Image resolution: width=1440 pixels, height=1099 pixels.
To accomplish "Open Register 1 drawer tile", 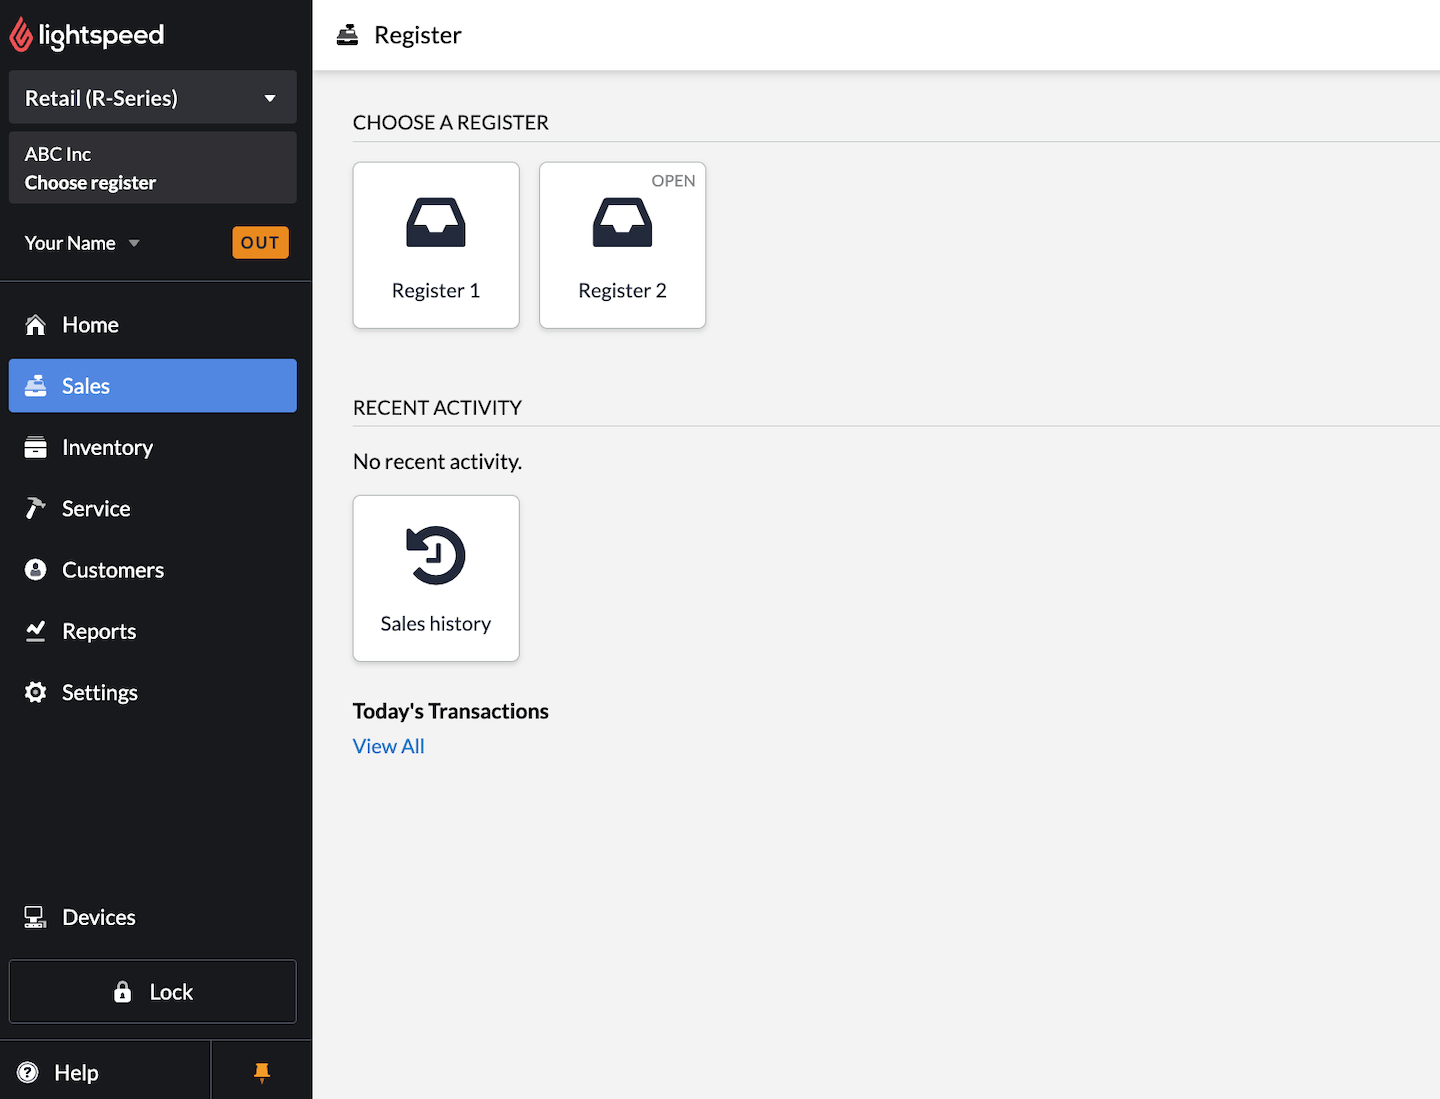I will coord(436,245).
